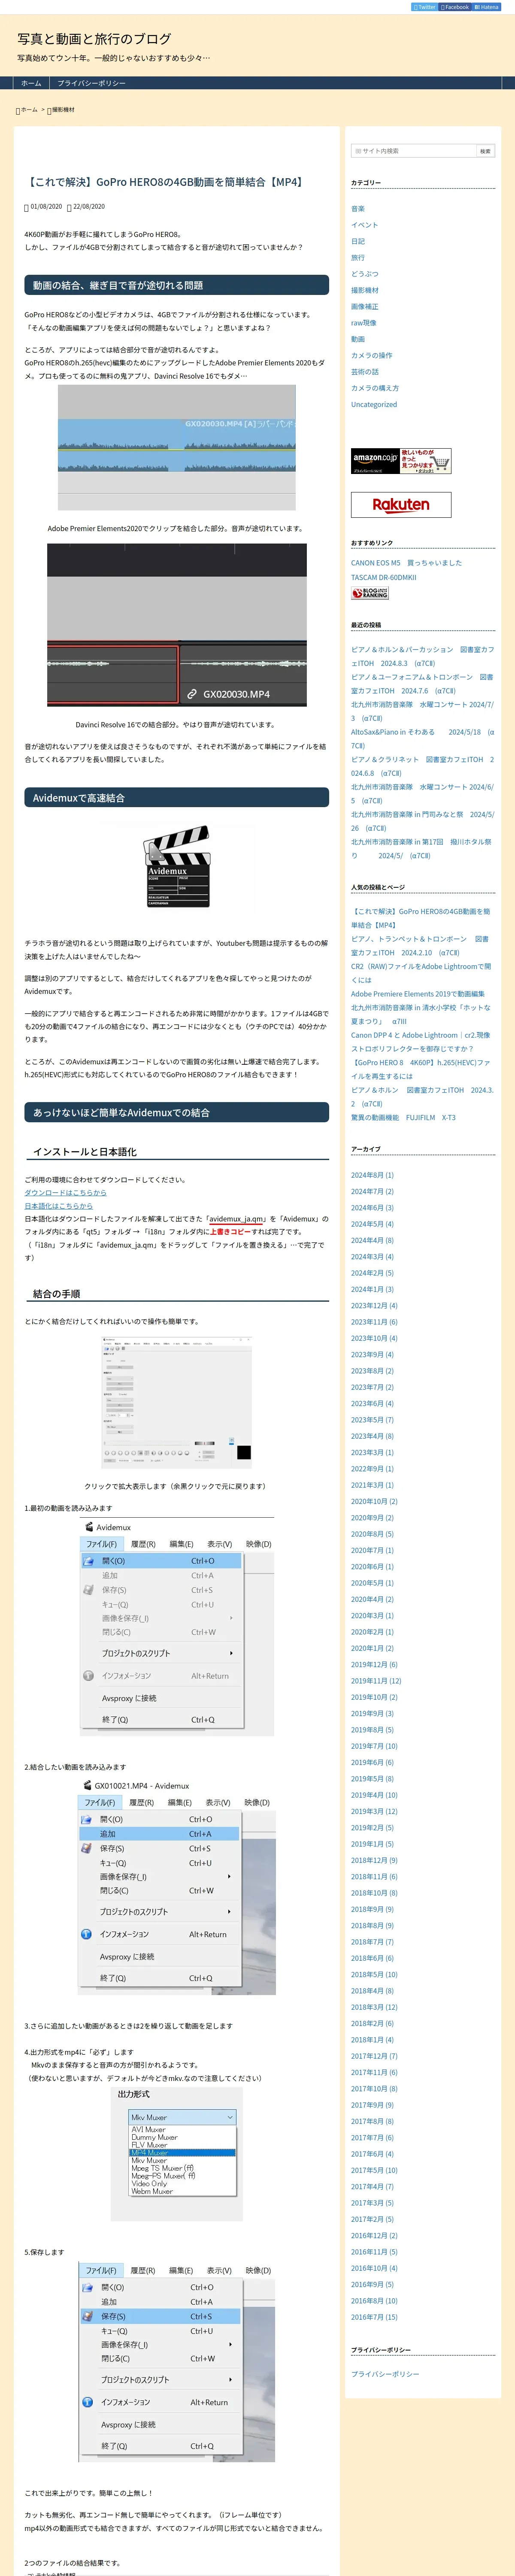Click the Blog Ranking badge

370,593
